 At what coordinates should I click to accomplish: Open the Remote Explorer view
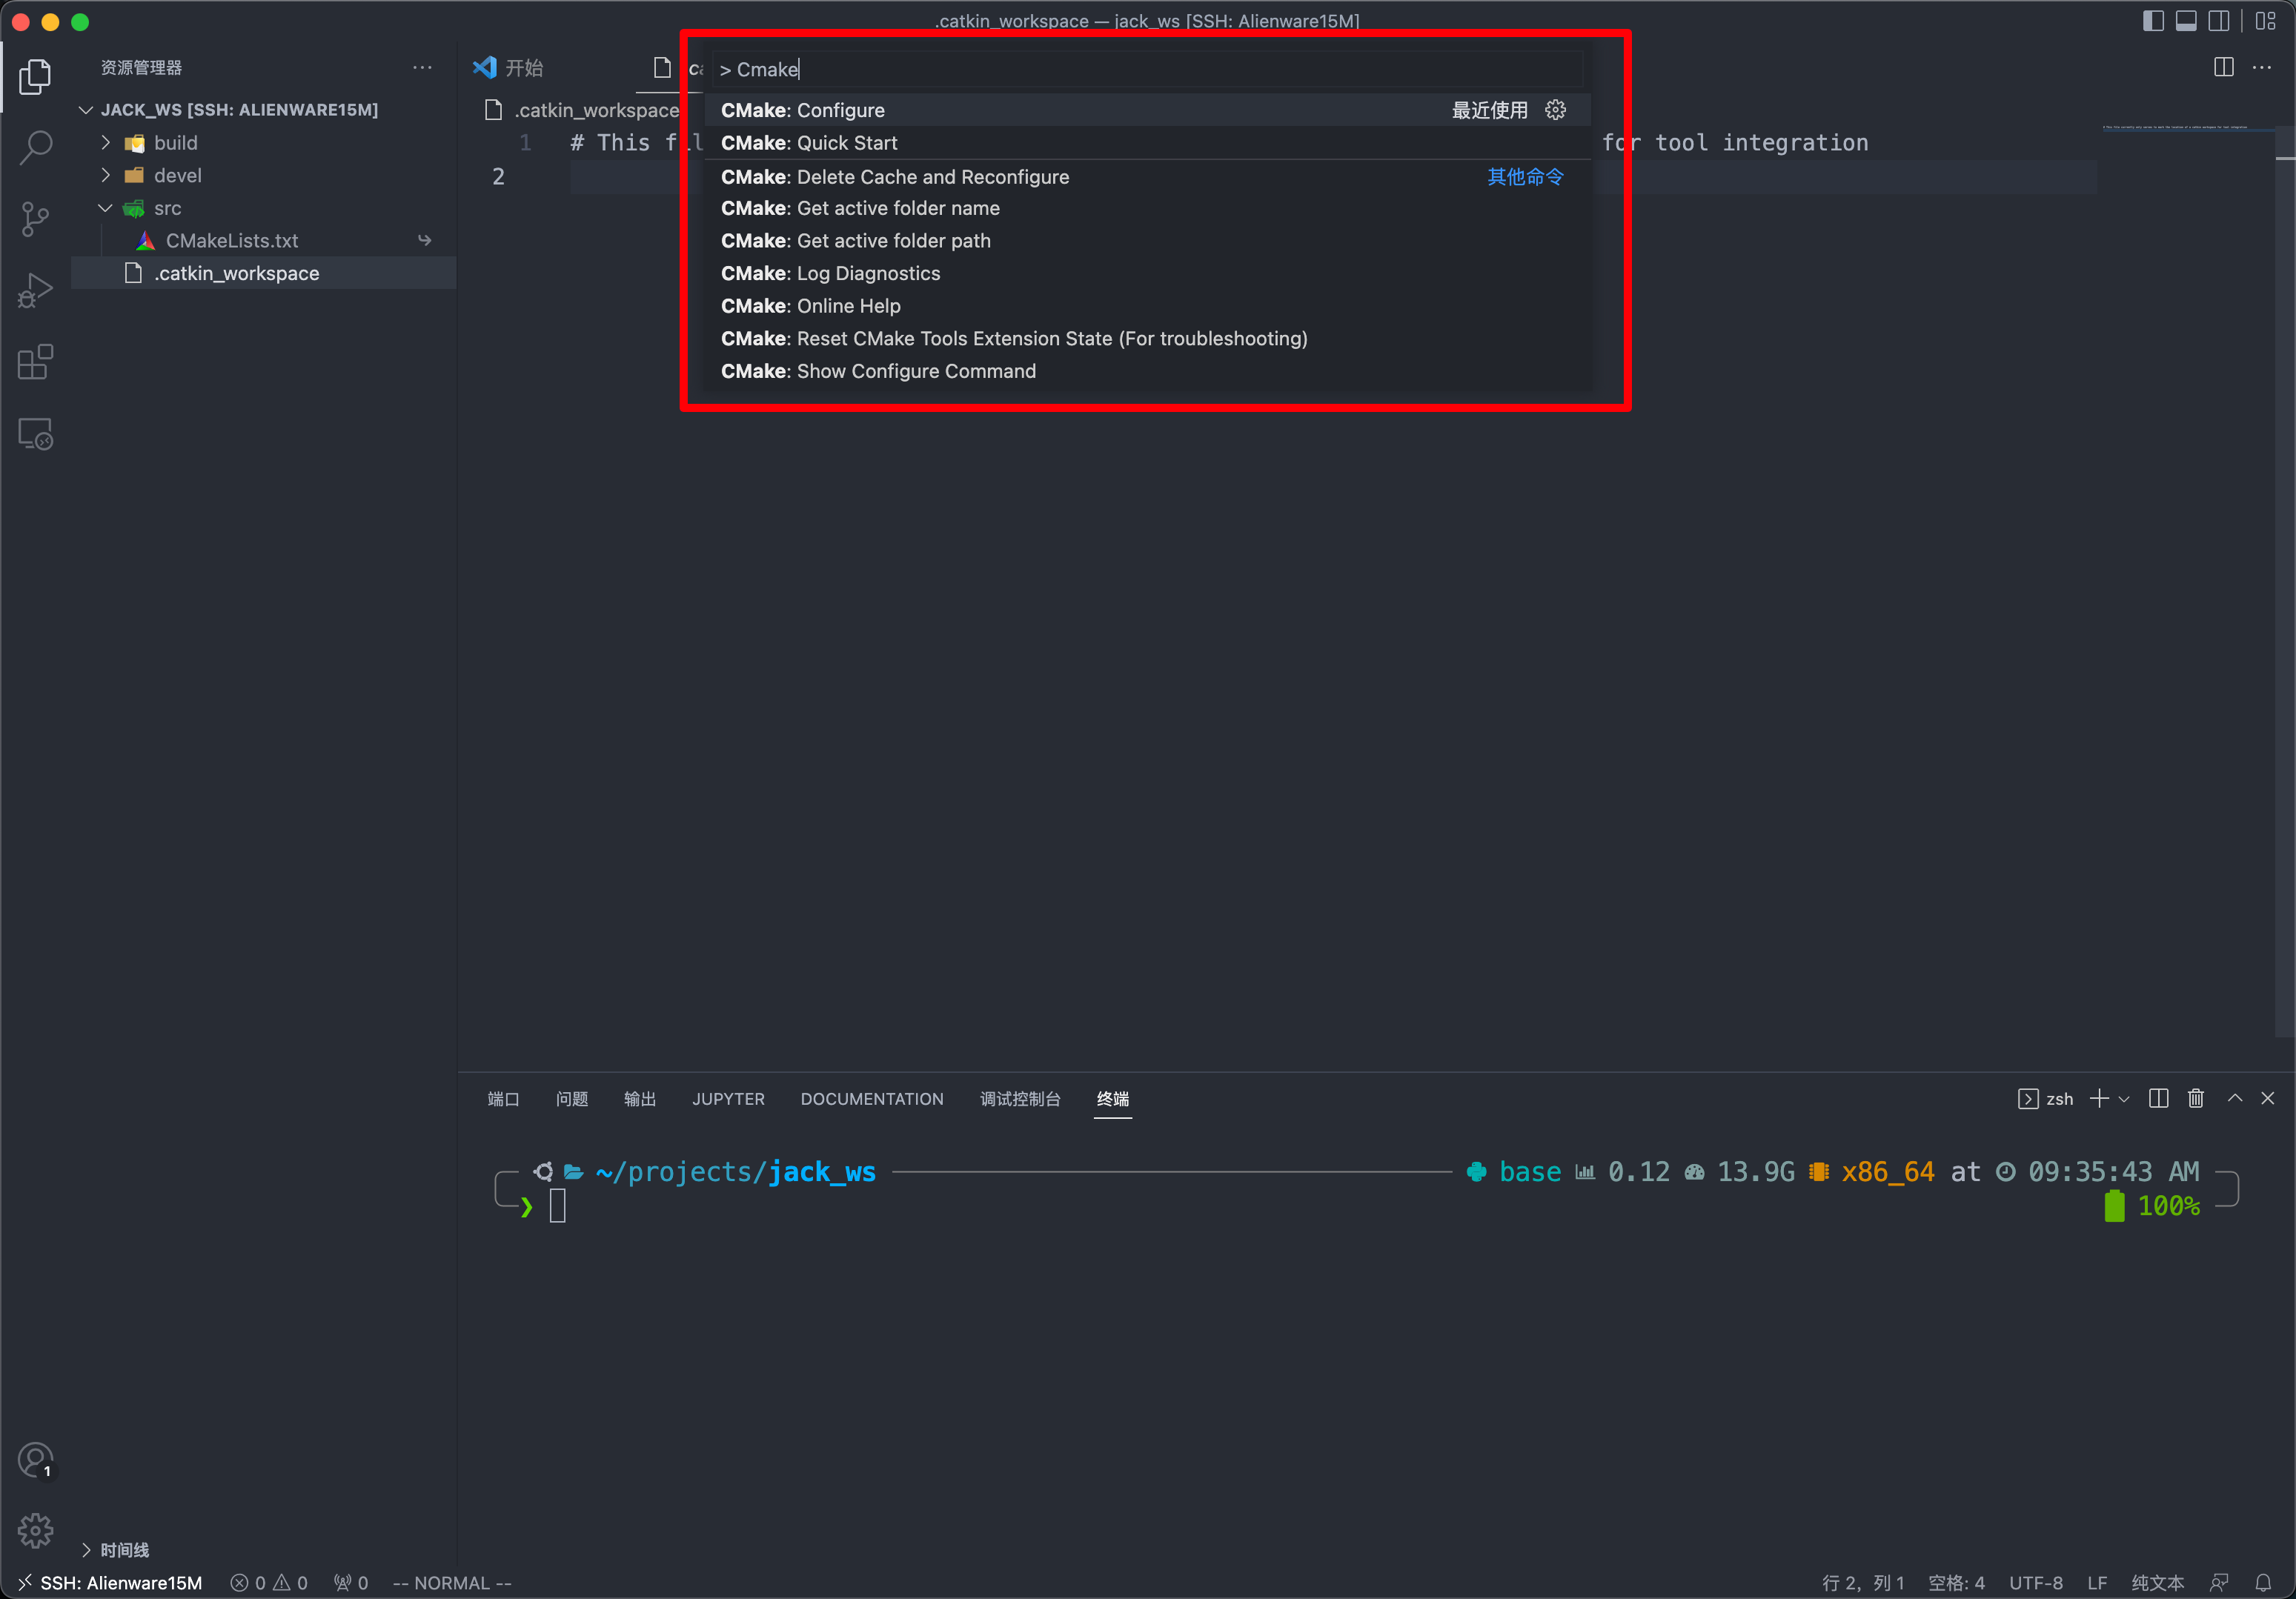[x=35, y=434]
